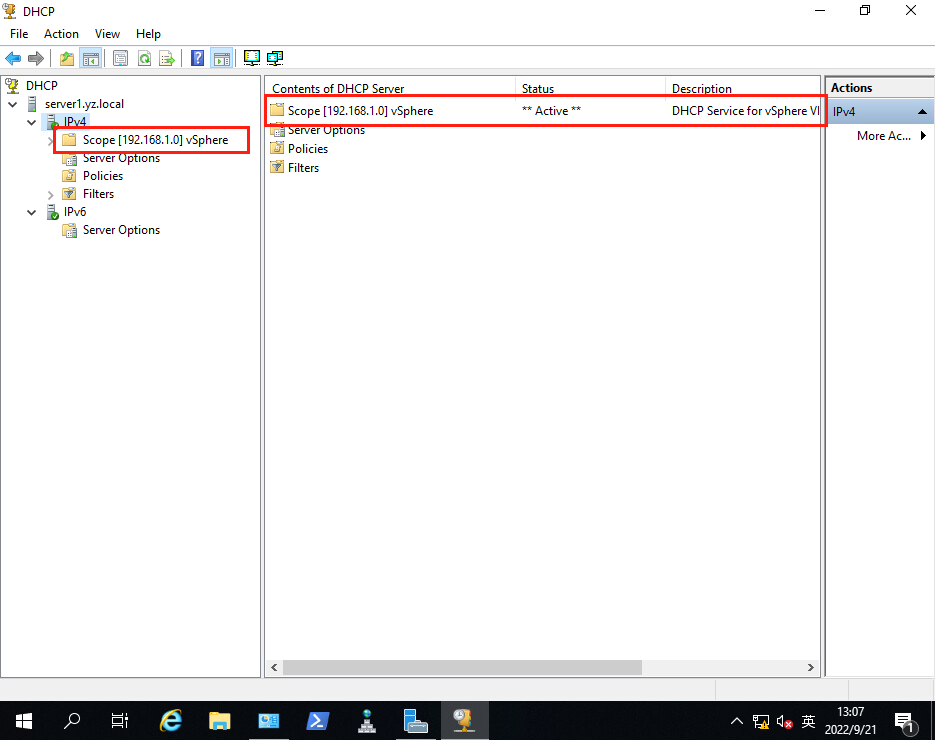Collapse the IPv4 tree node
Screen dimensions: 935x740
point(31,121)
